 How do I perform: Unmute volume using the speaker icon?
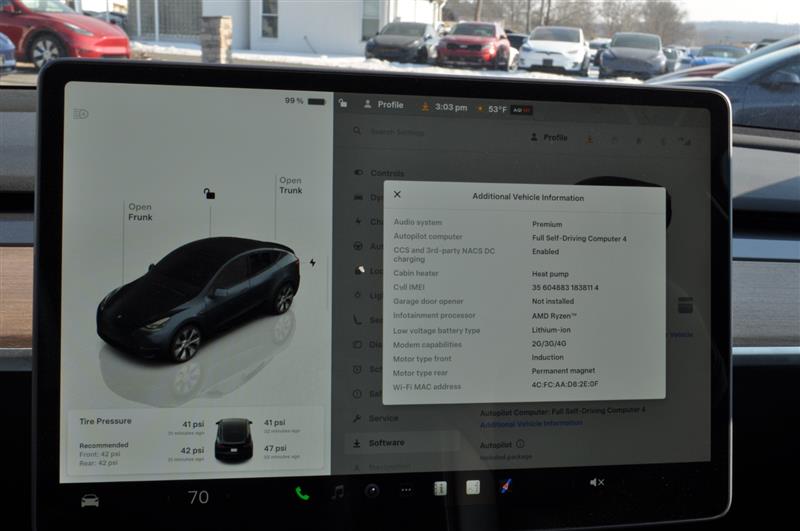(x=596, y=482)
